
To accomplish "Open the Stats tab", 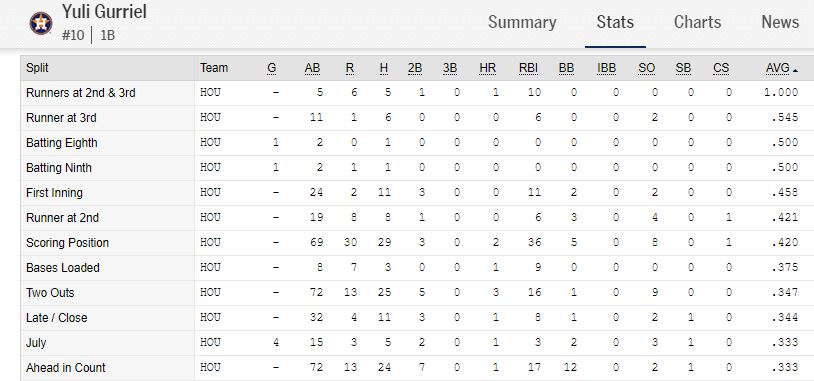I will pyautogui.click(x=615, y=22).
